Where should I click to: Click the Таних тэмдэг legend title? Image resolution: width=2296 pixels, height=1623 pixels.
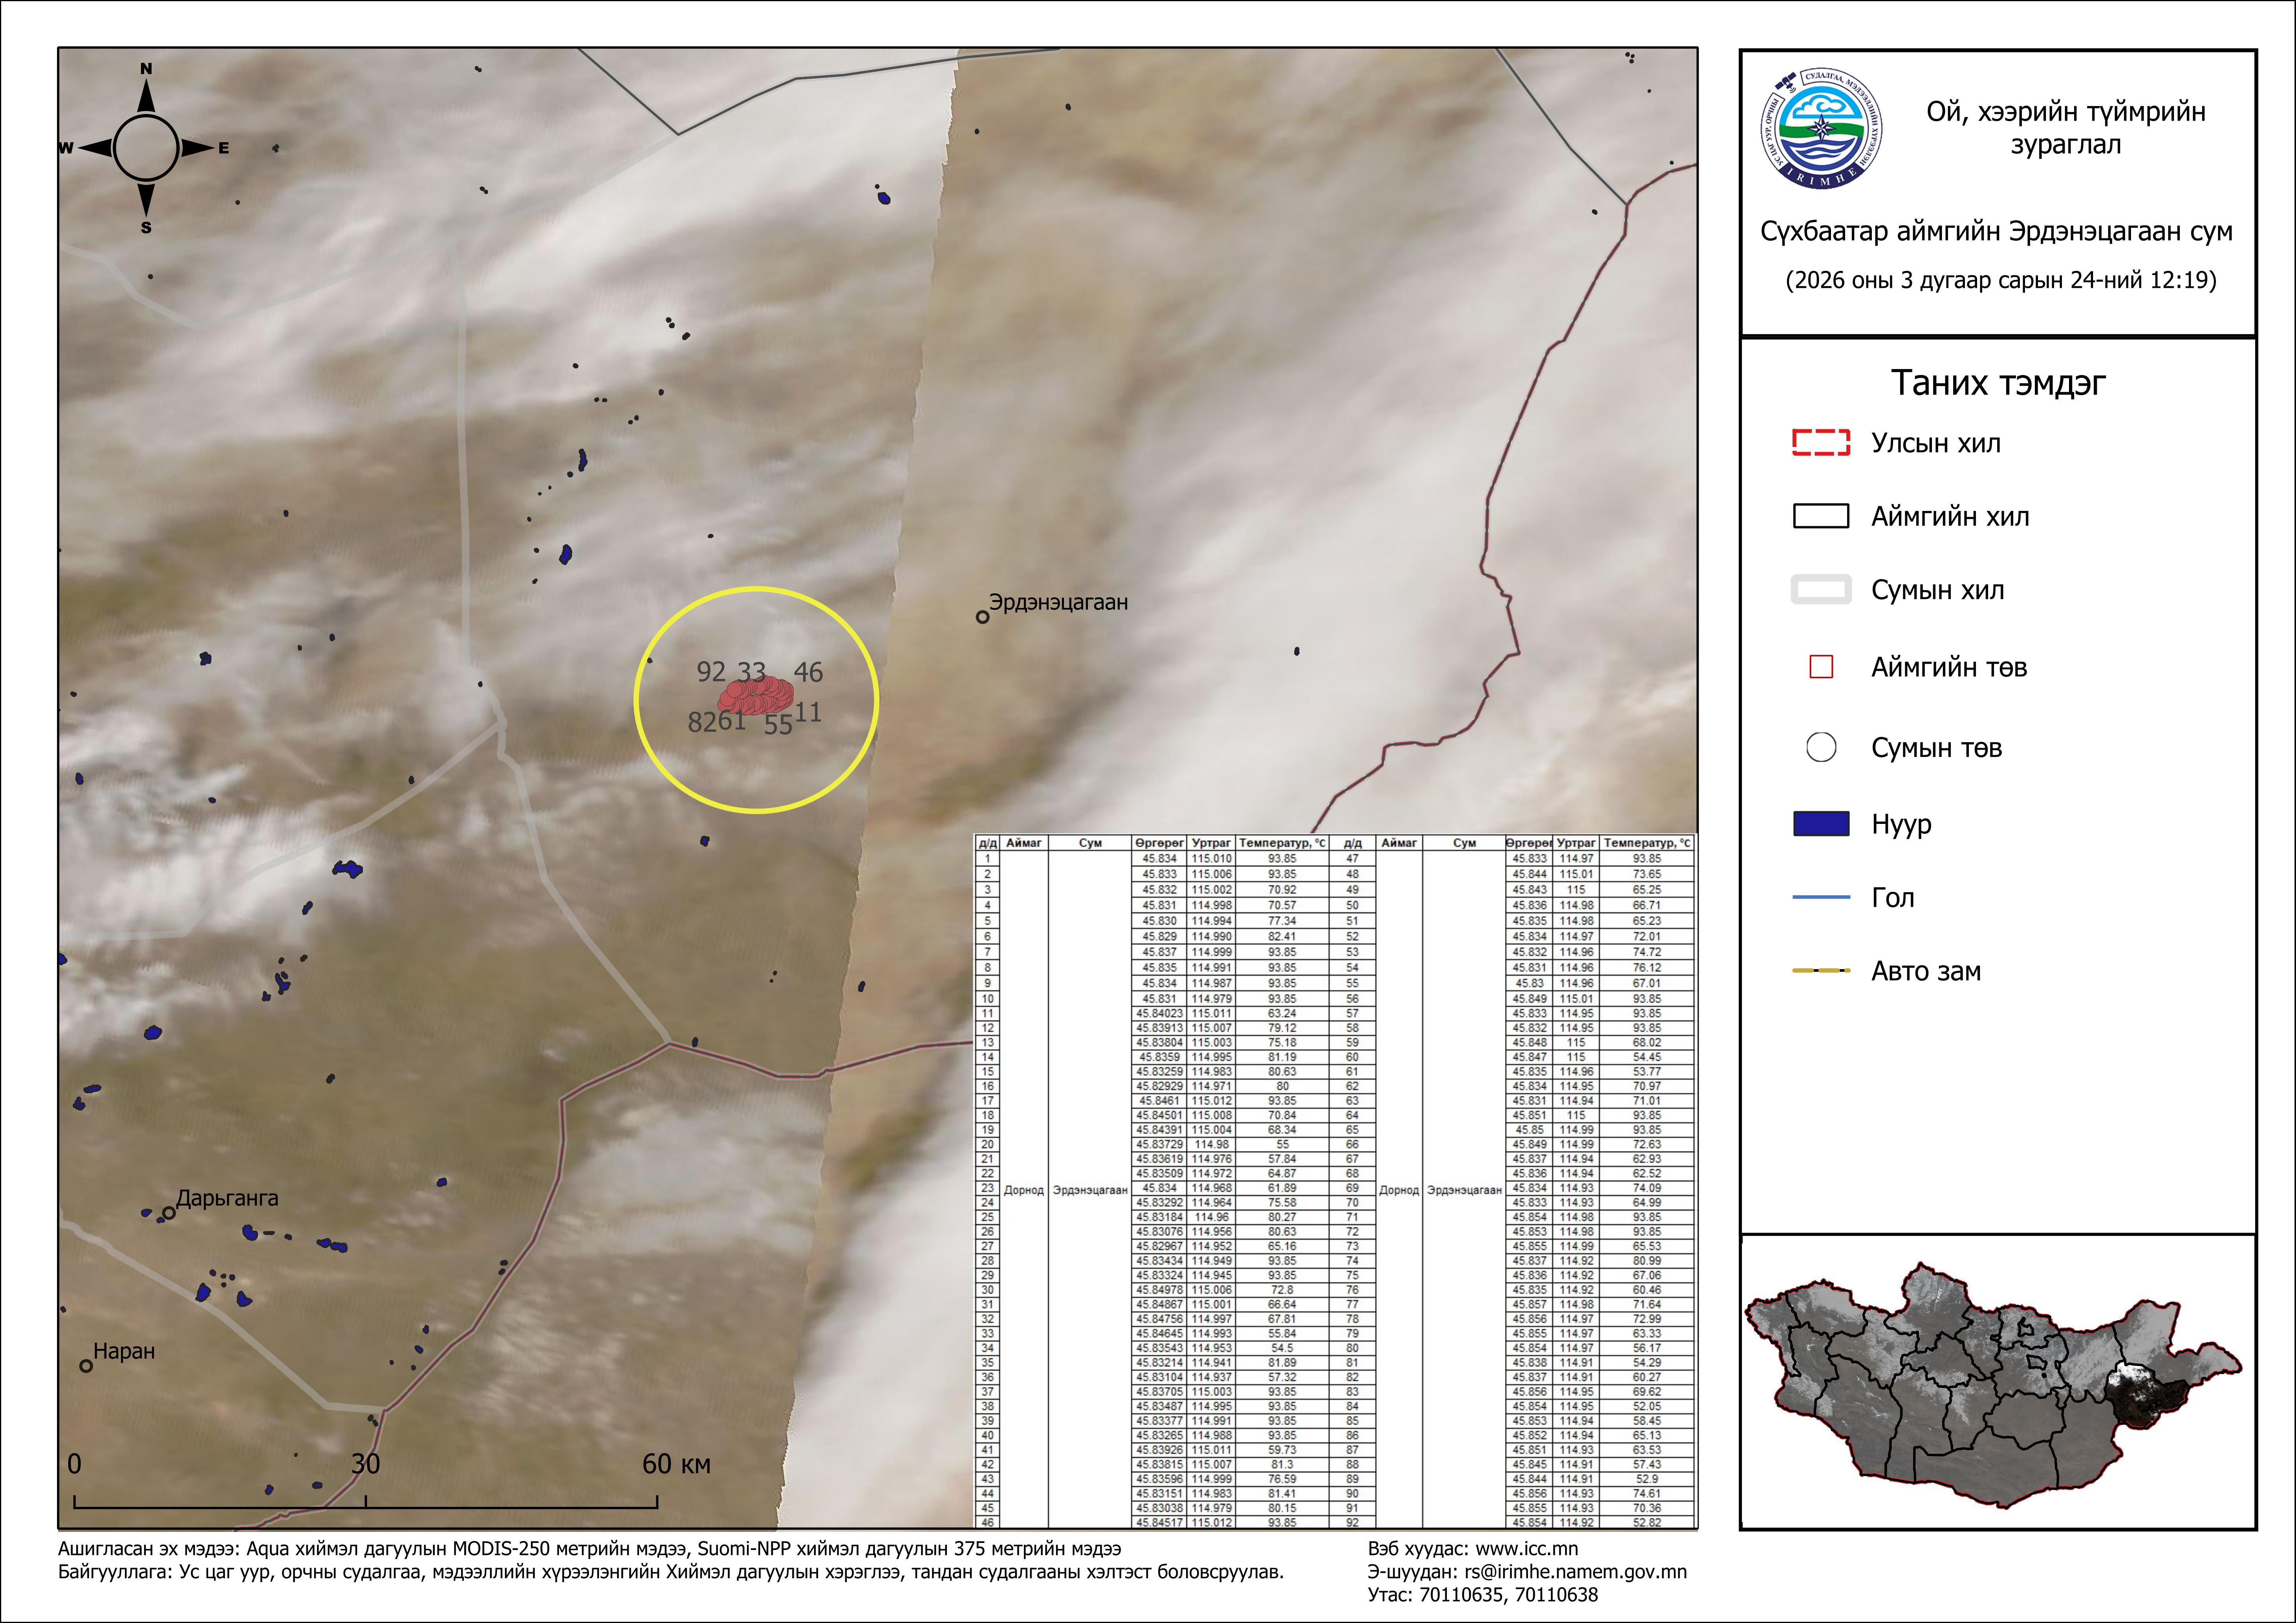(x=1997, y=383)
